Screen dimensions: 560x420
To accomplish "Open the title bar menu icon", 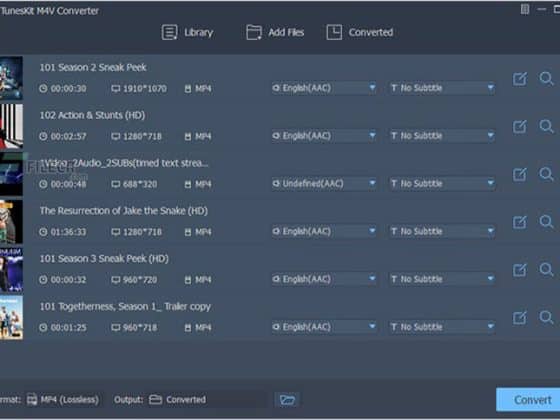I will click(x=525, y=9).
